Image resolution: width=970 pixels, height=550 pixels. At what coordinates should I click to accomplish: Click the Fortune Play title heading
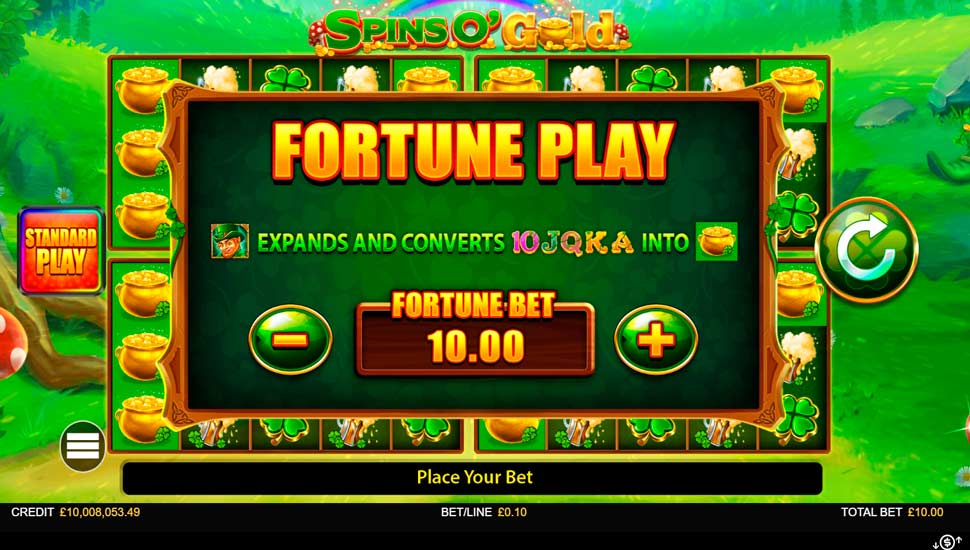point(474,151)
